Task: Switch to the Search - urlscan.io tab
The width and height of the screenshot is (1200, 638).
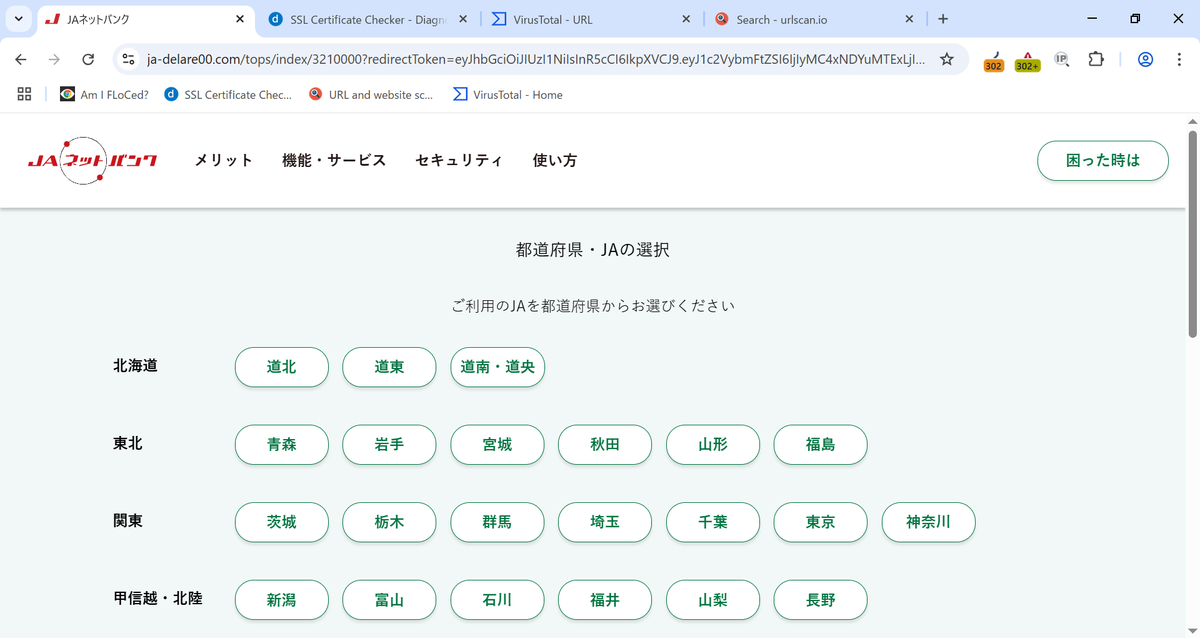Action: (810, 19)
